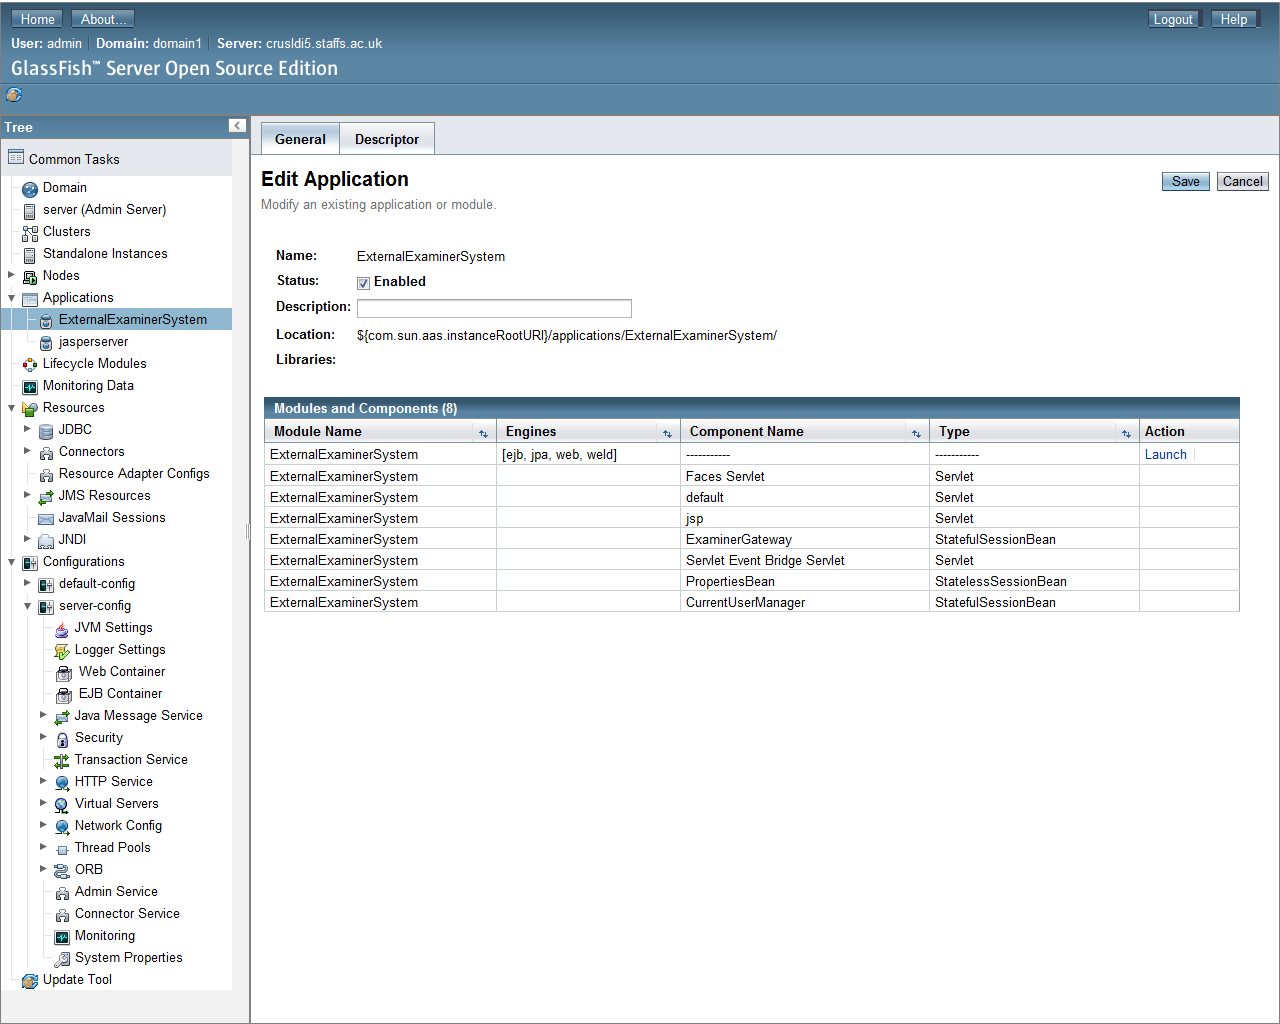
Task: Click the JavaMail Sessions envelope icon
Action: (46, 518)
